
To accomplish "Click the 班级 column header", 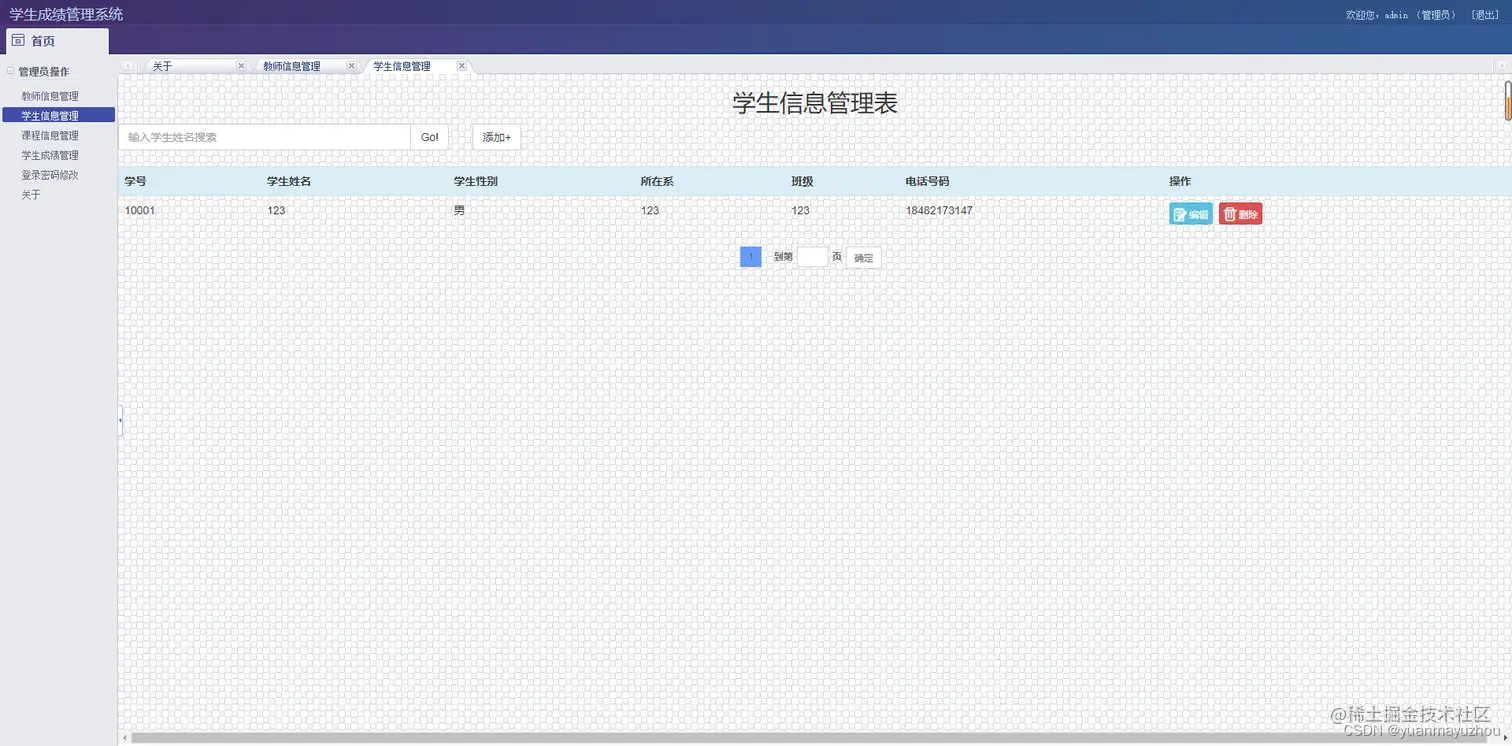I will tap(802, 181).
